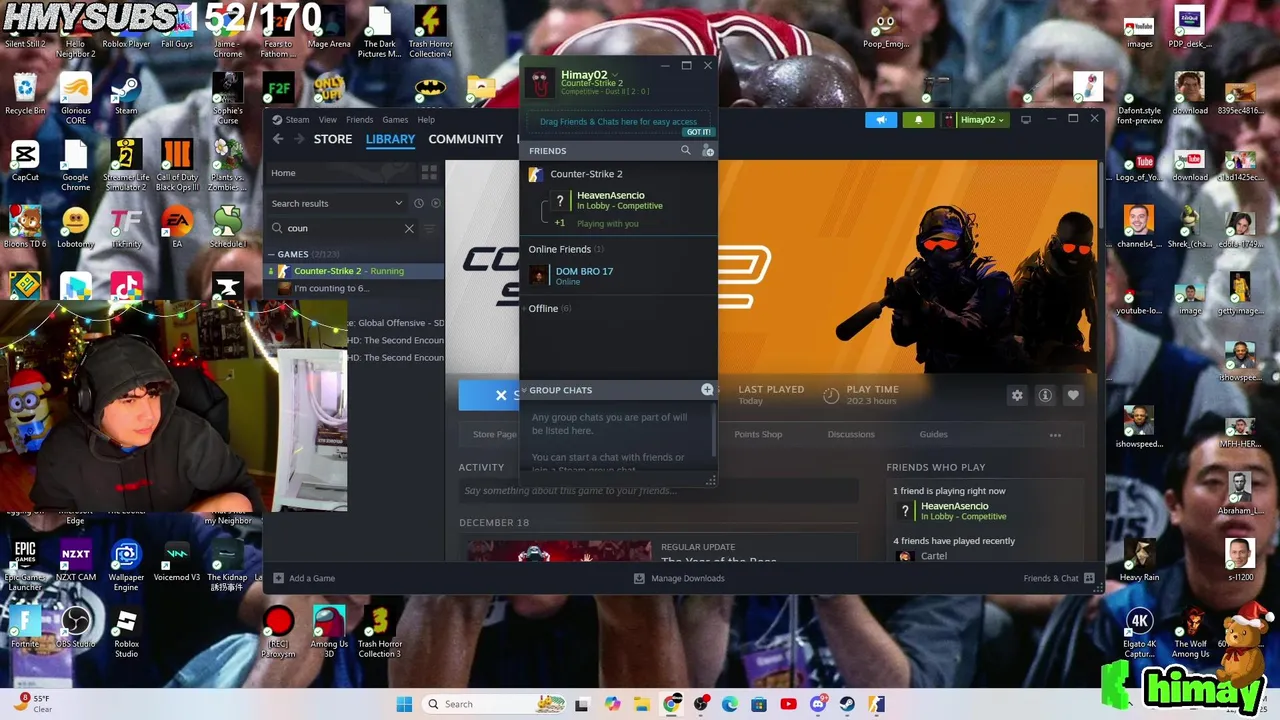Open the Help menu in Steam
Image resolution: width=1280 pixels, height=720 pixels.
[426, 120]
